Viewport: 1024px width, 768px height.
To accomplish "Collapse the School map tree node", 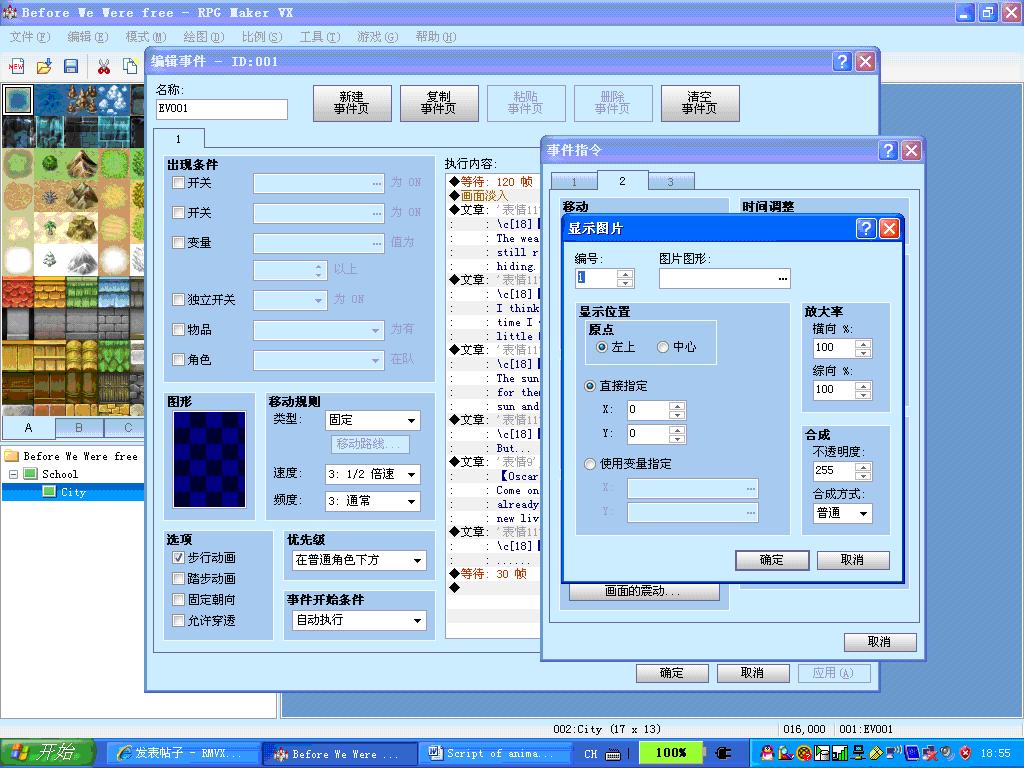I will point(13,474).
